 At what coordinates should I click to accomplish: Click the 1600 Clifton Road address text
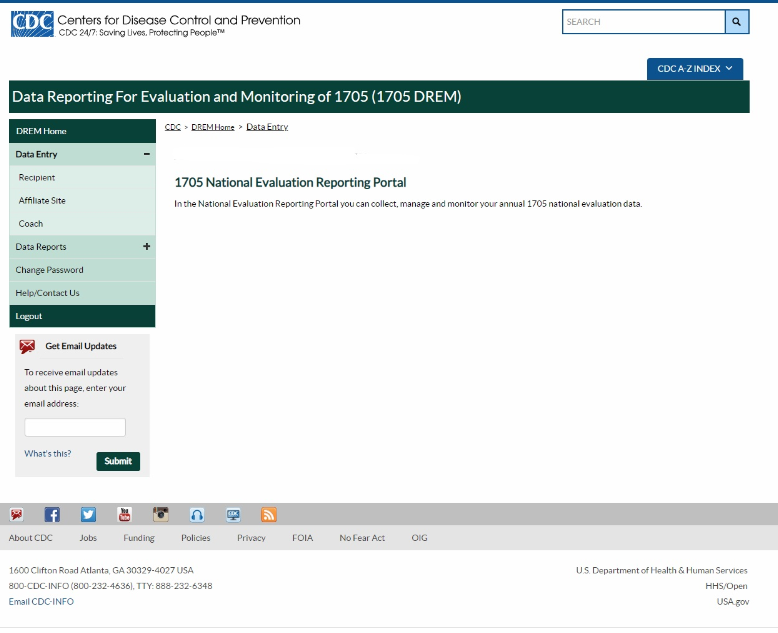101,570
